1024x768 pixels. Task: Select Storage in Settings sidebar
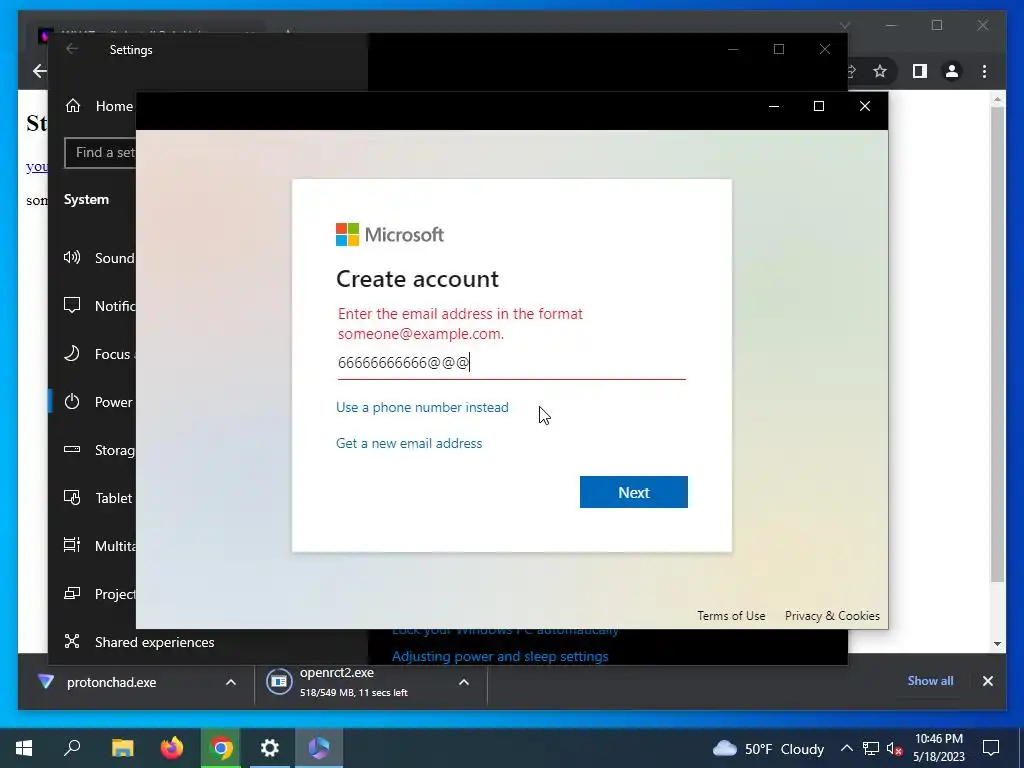pyautogui.click(x=100, y=450)
